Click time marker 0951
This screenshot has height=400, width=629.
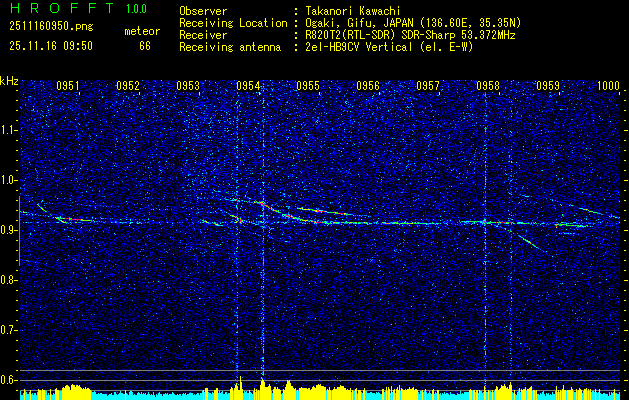[67, 85]
